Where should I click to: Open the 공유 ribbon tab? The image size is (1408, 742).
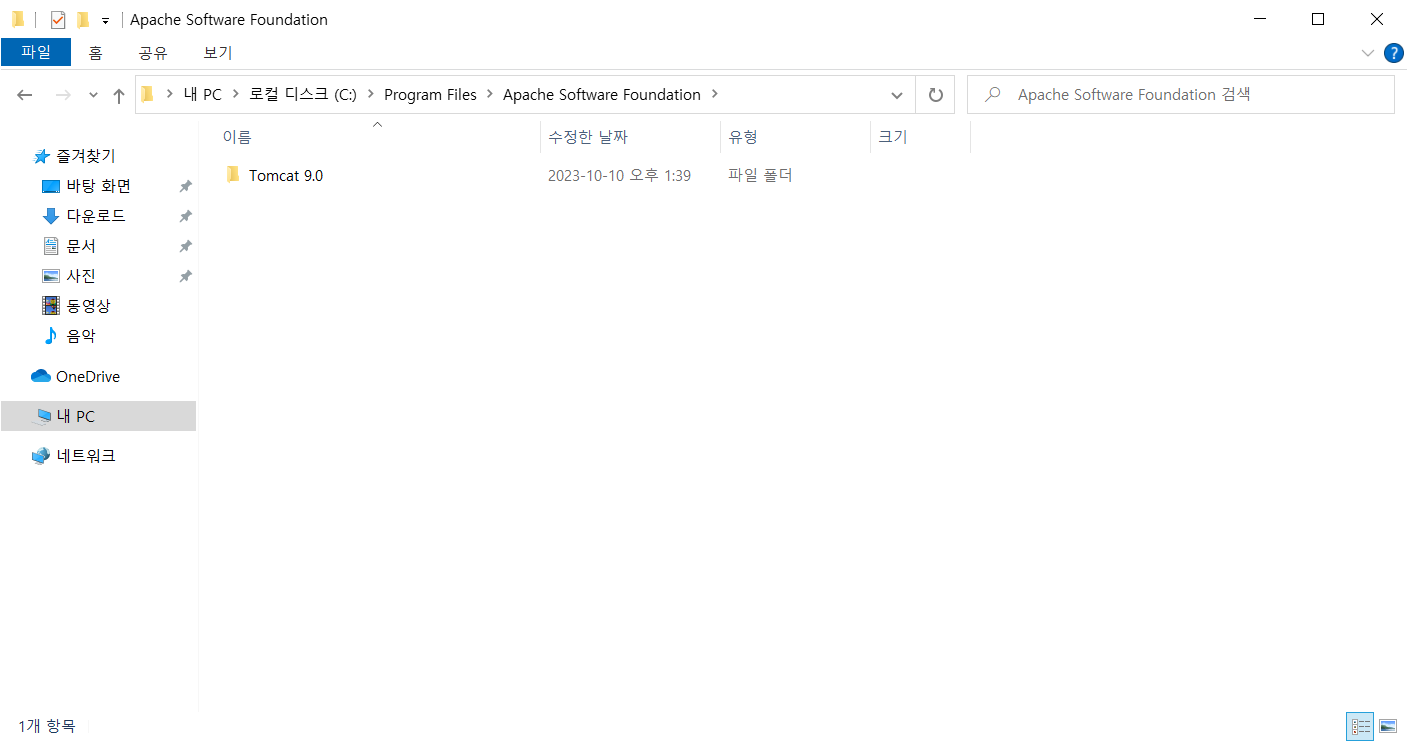153,53
